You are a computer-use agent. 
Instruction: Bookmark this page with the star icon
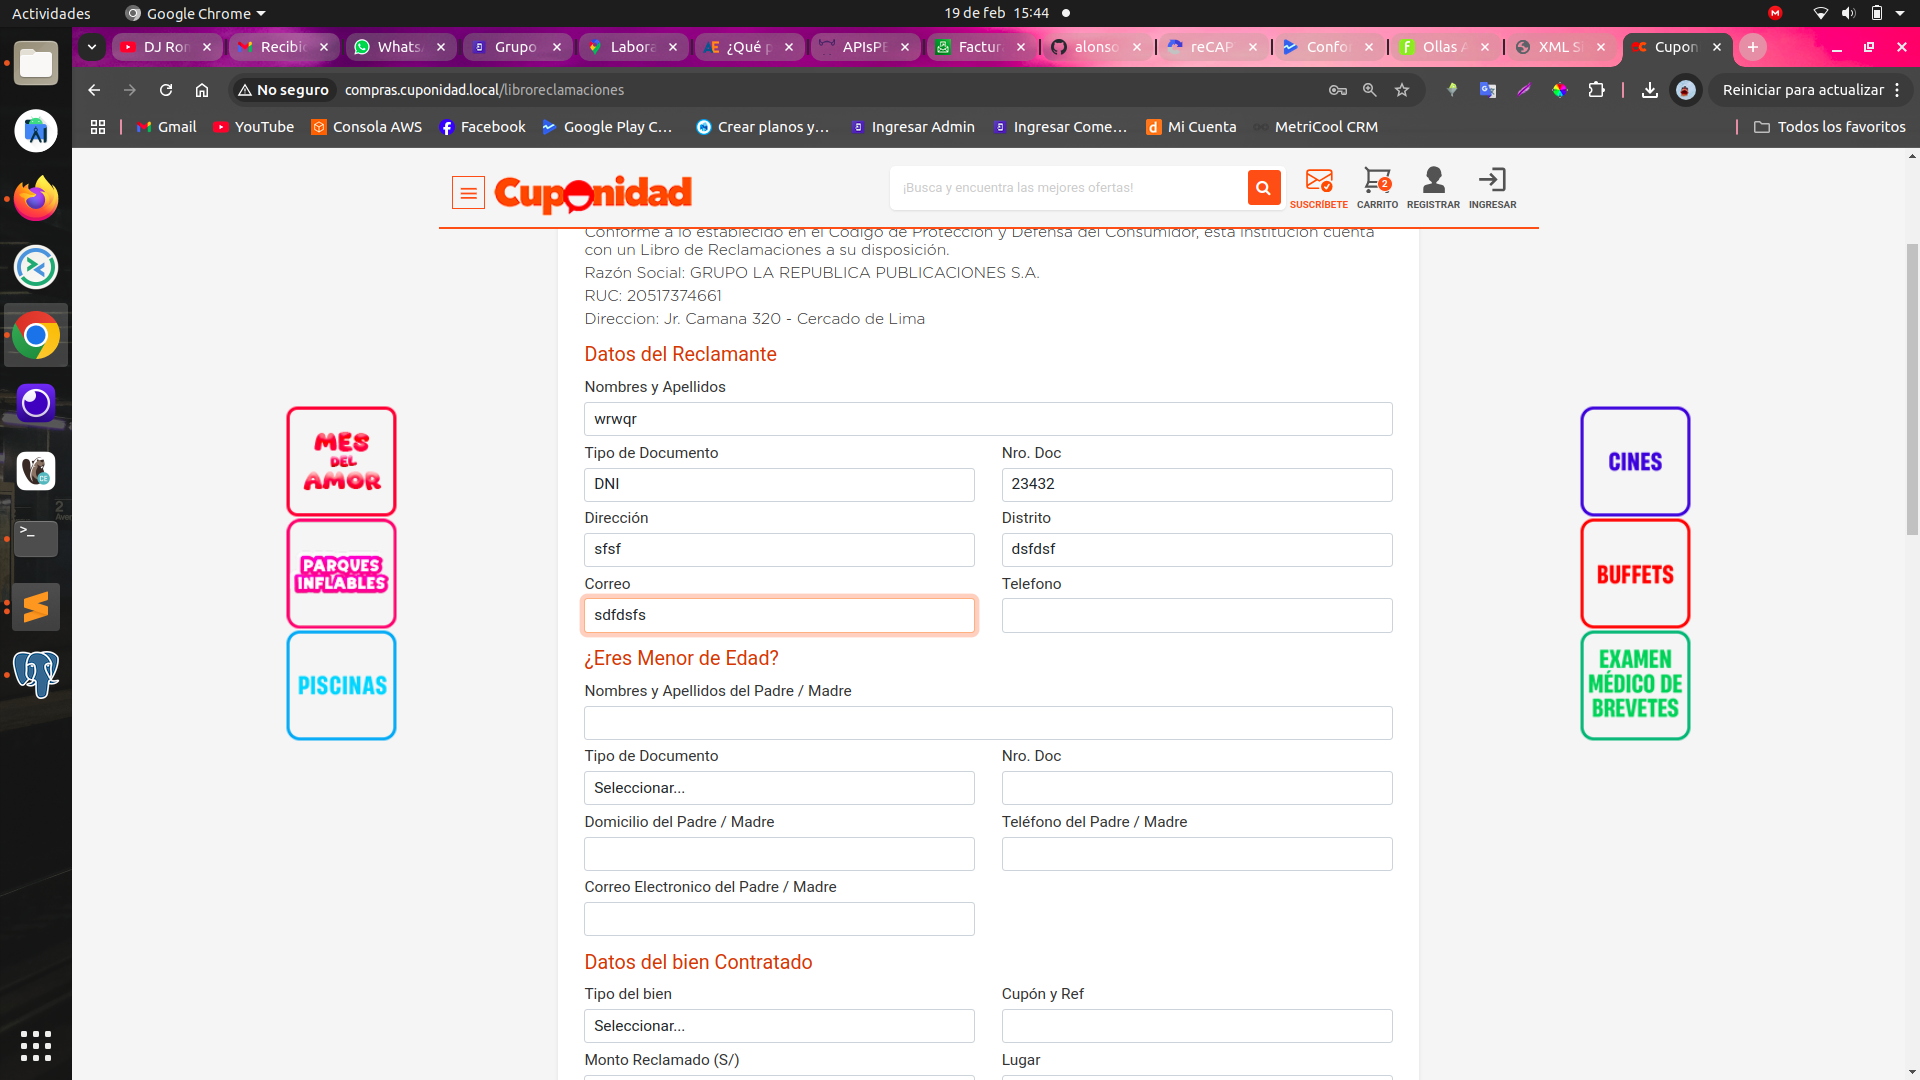pos(1402,90)
